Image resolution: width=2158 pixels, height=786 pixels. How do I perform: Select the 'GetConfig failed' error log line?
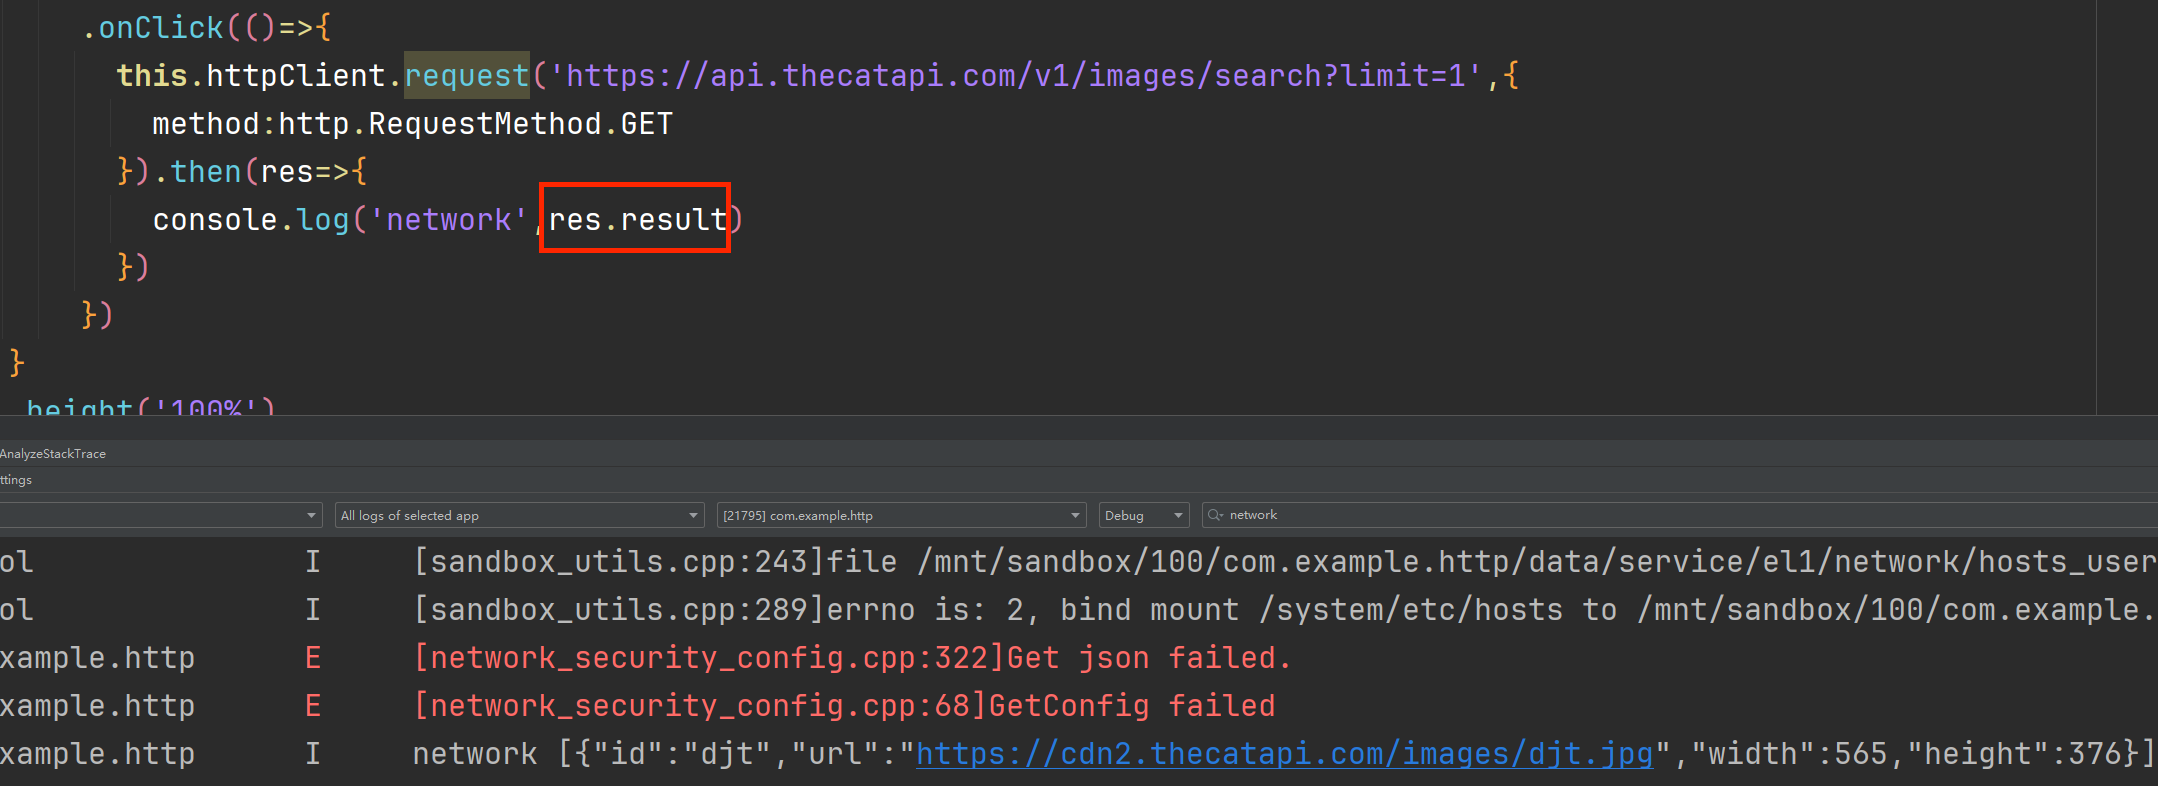(x=844, y=705)
